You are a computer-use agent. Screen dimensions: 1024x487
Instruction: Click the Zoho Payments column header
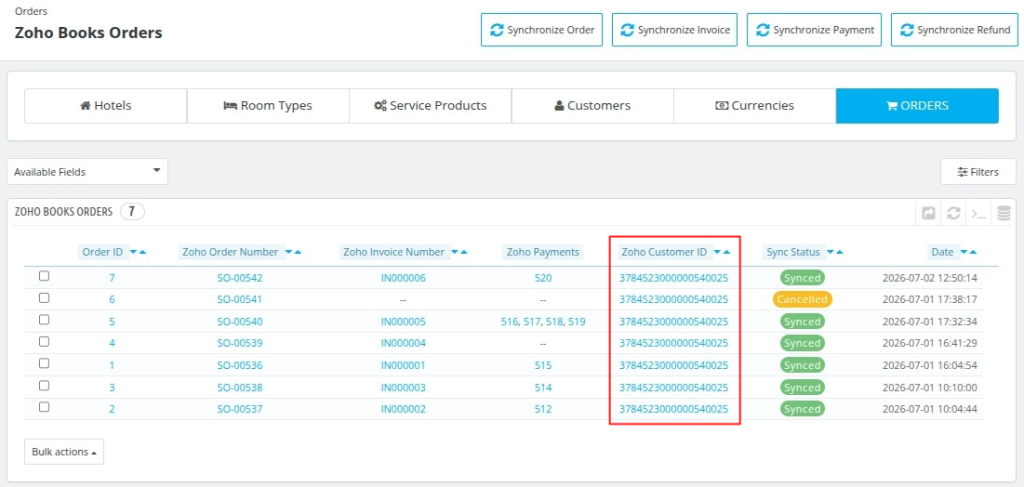[543, 252]
